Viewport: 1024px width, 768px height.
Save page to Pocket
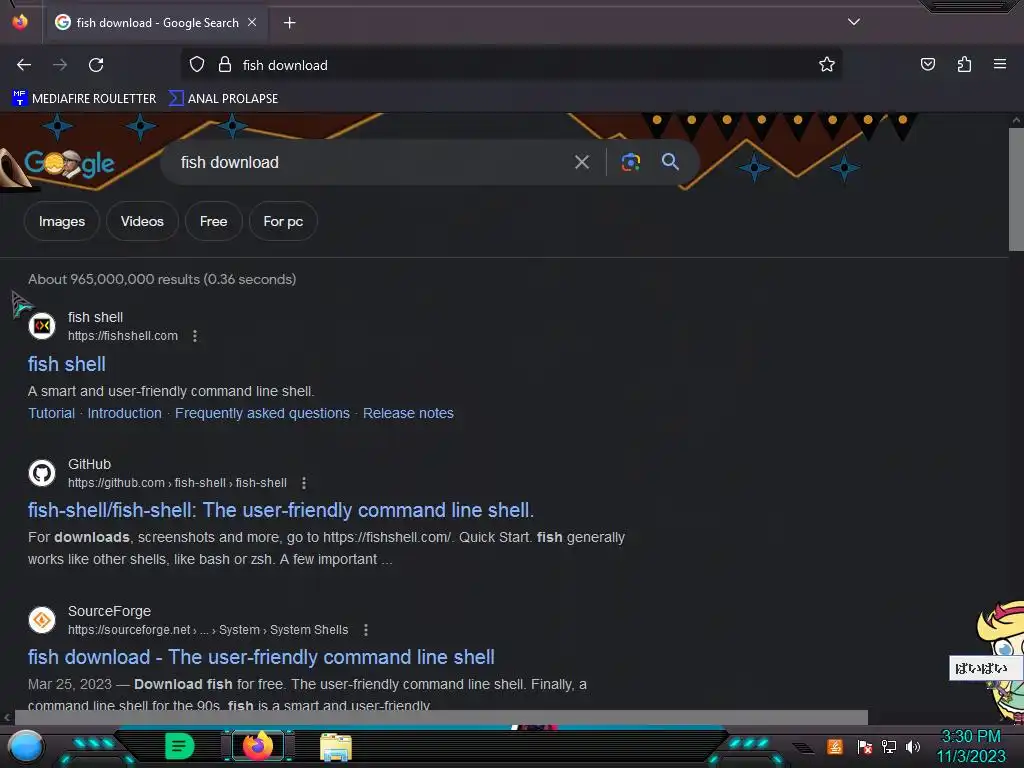[x=927, y=64]
